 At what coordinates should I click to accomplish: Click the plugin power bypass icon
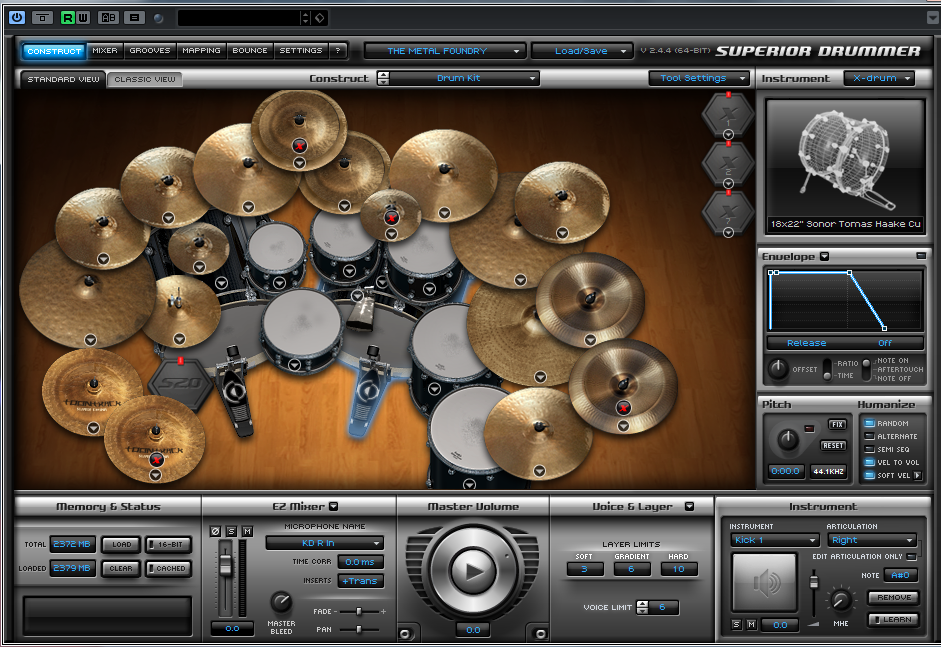(17, 17)
